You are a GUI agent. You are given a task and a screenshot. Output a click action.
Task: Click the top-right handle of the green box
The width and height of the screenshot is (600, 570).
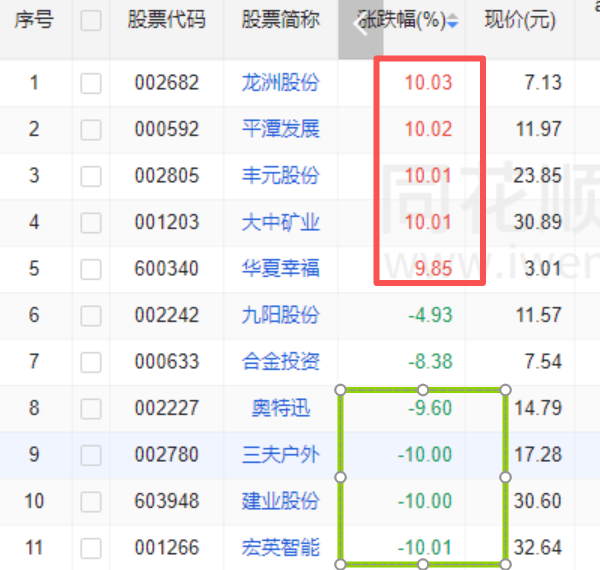click(504, 390)
